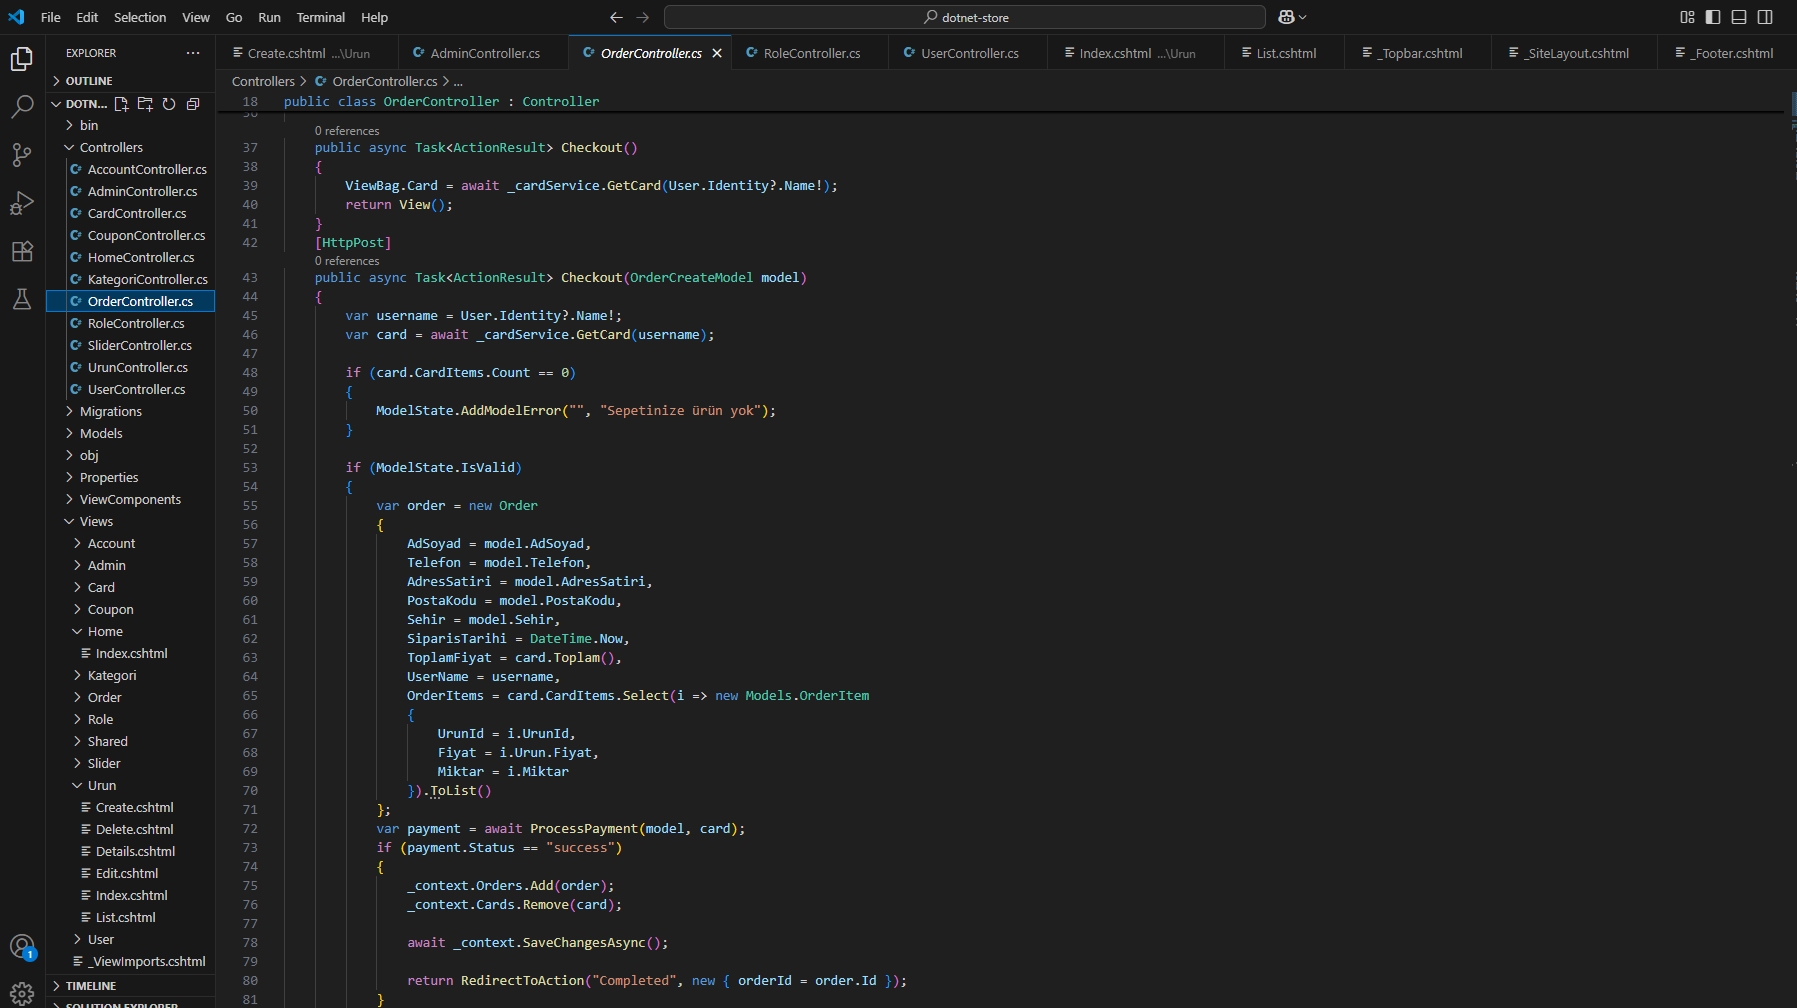Viewport: 1797px width, 1008px height.
Task: Switch to the Create.cshtml tab
Action: 307,53
